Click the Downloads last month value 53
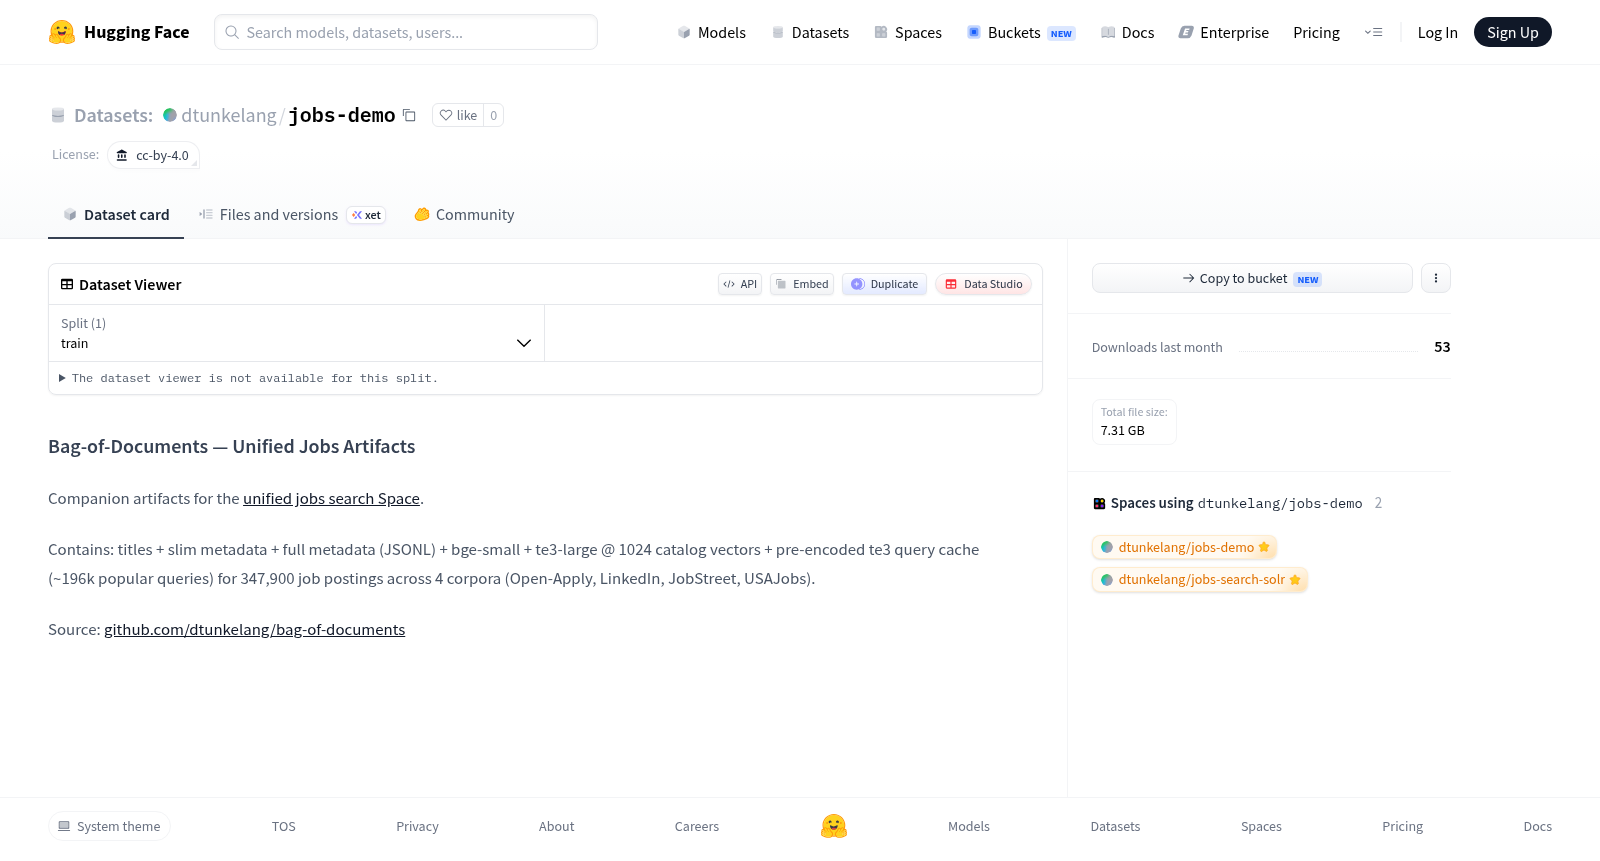Image resolution: width=1600 pixels, height=861 pixels. coord(1442,347)
